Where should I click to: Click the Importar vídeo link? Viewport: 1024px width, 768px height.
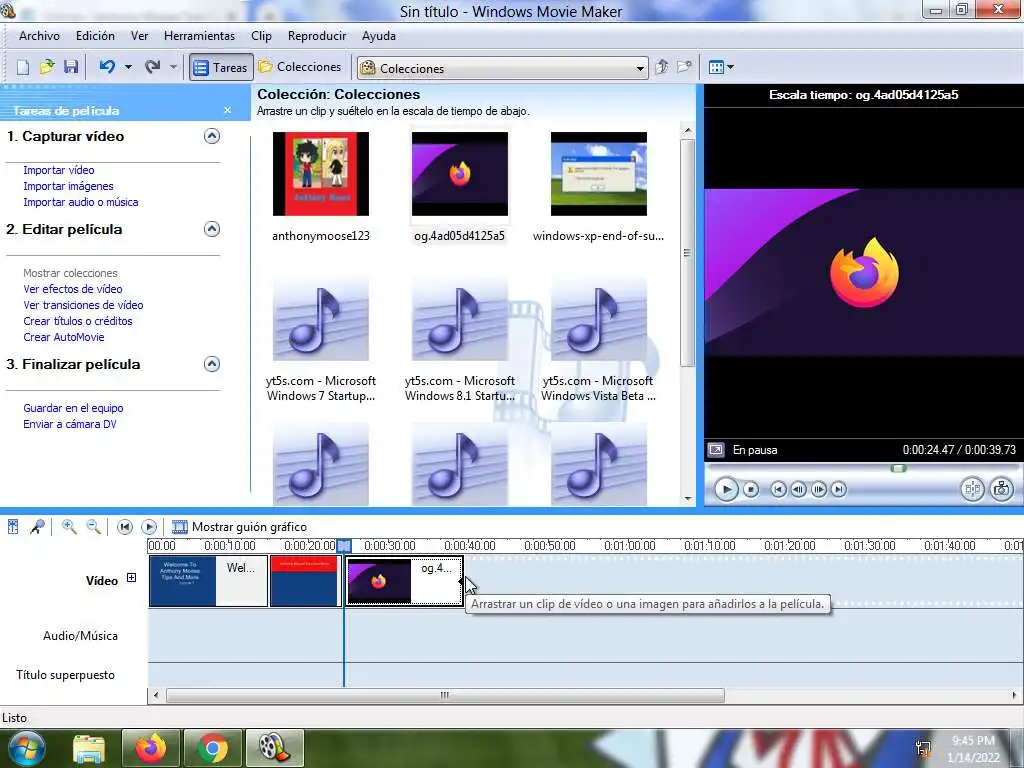click(59, 170)
